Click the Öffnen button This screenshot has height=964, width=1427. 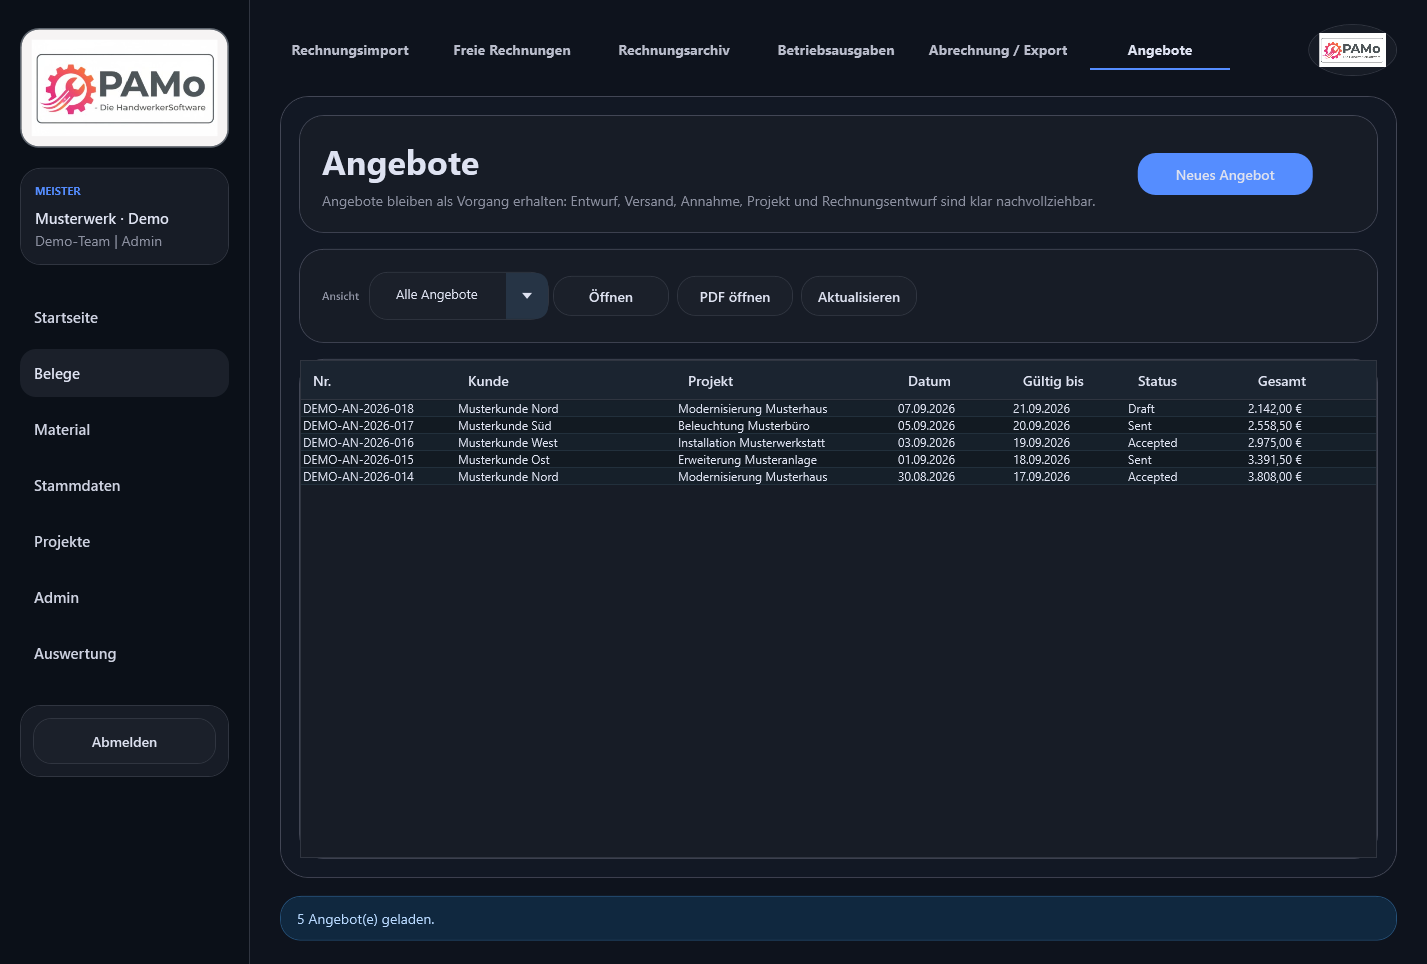click(611, 297)
